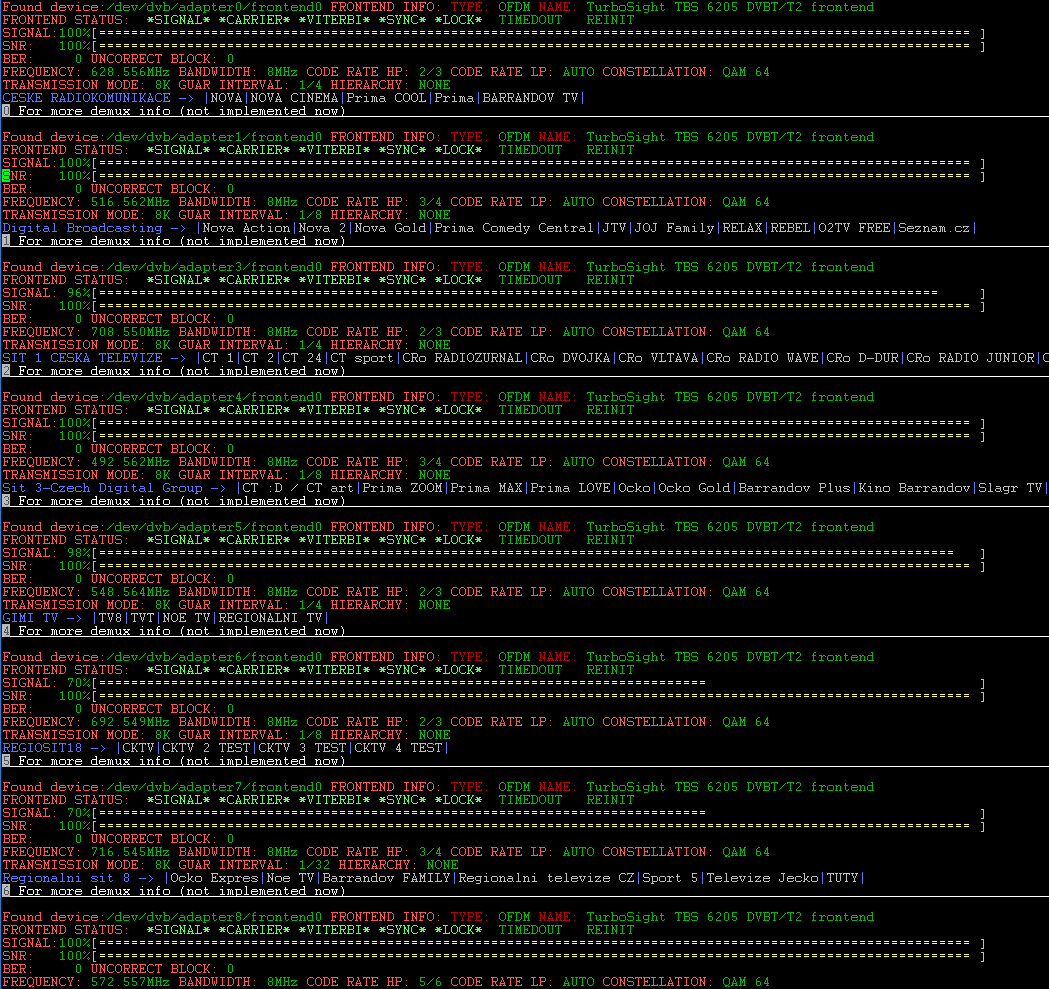This screenshot has height=989, width=1049.
Task: Click the CRo RADIOZURNAL station
Action: click(x=462, y=358)
